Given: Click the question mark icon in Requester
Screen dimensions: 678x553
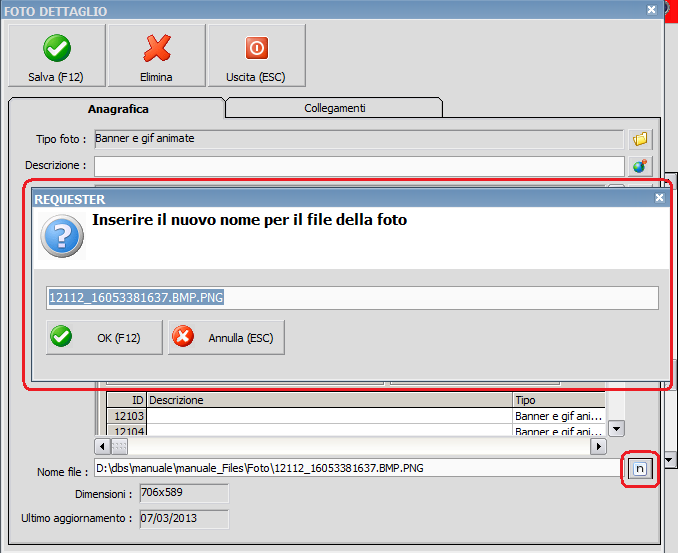Looking at the screenshot, I should [x=62, y=236].
